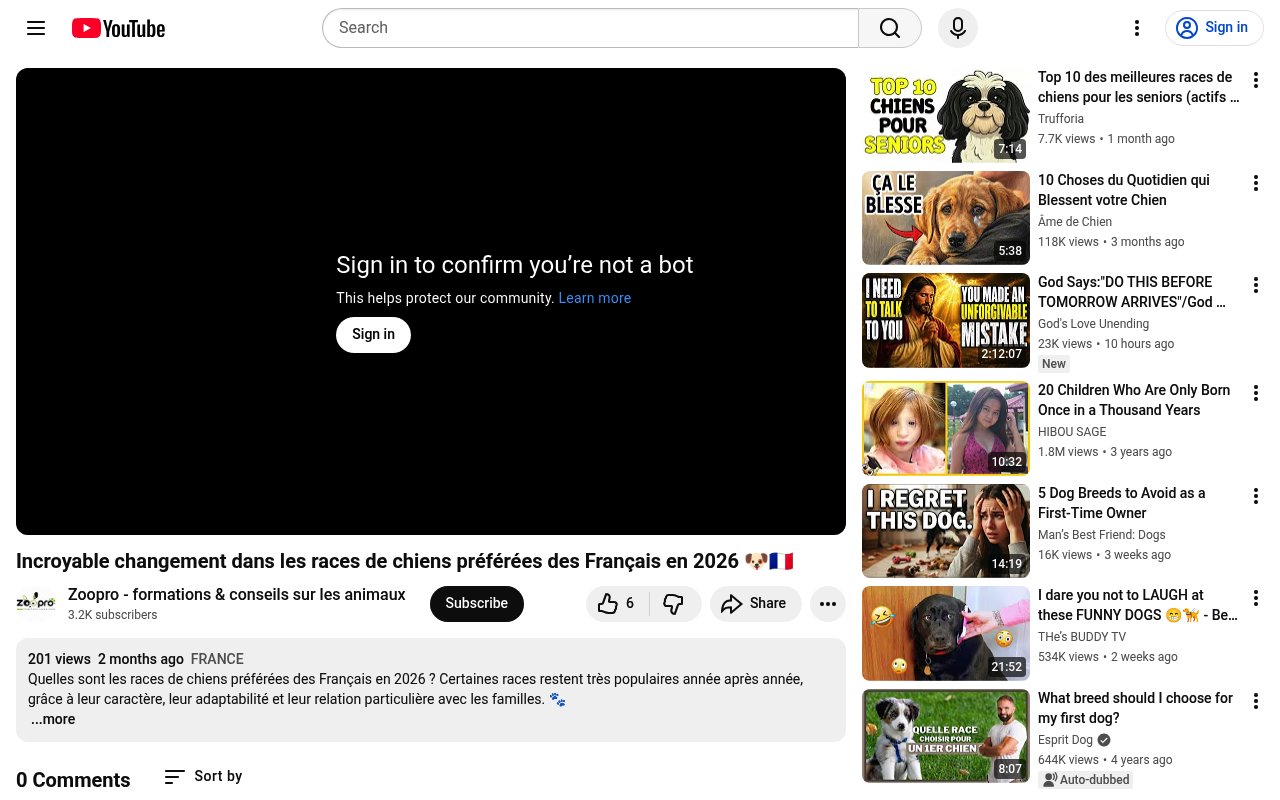Screen dimensions: 1280x800
Task: Open thumbnail of 20 Children video
Action: point(945,428)
